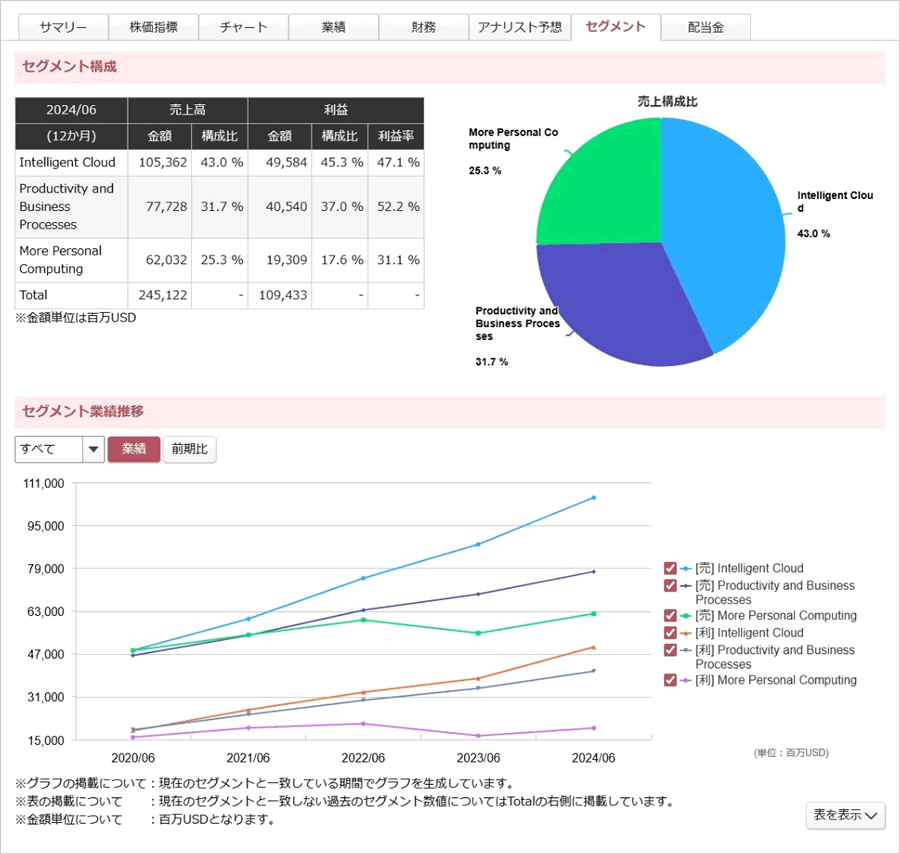Toggle [利] More Personal Computing checkbox
The width and height of the screenshot is (900, 854).
click(x=670, y=680)
